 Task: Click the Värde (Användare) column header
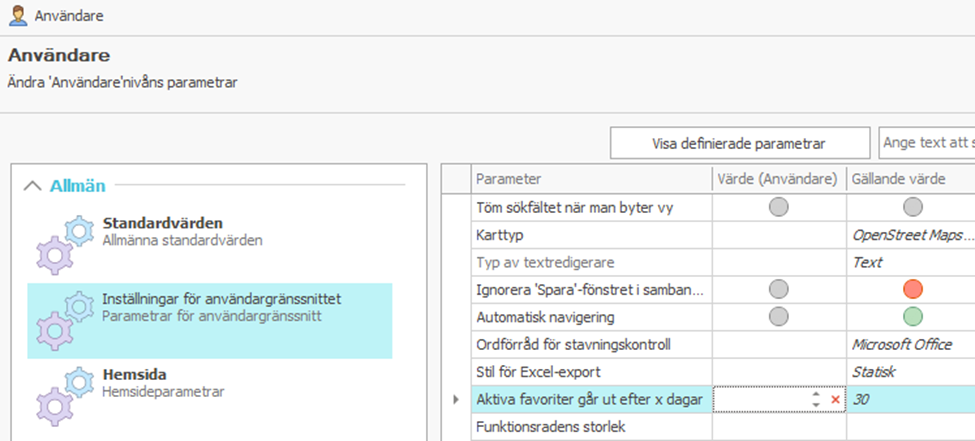coord(778,179)
